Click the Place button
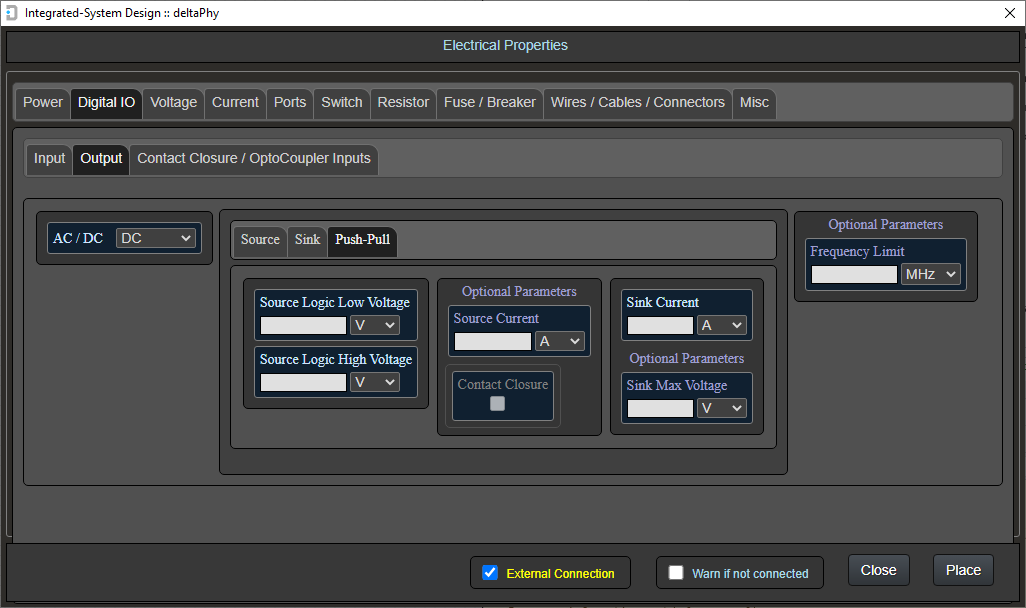The image size is (1026, 608). (x=963, y=570)
